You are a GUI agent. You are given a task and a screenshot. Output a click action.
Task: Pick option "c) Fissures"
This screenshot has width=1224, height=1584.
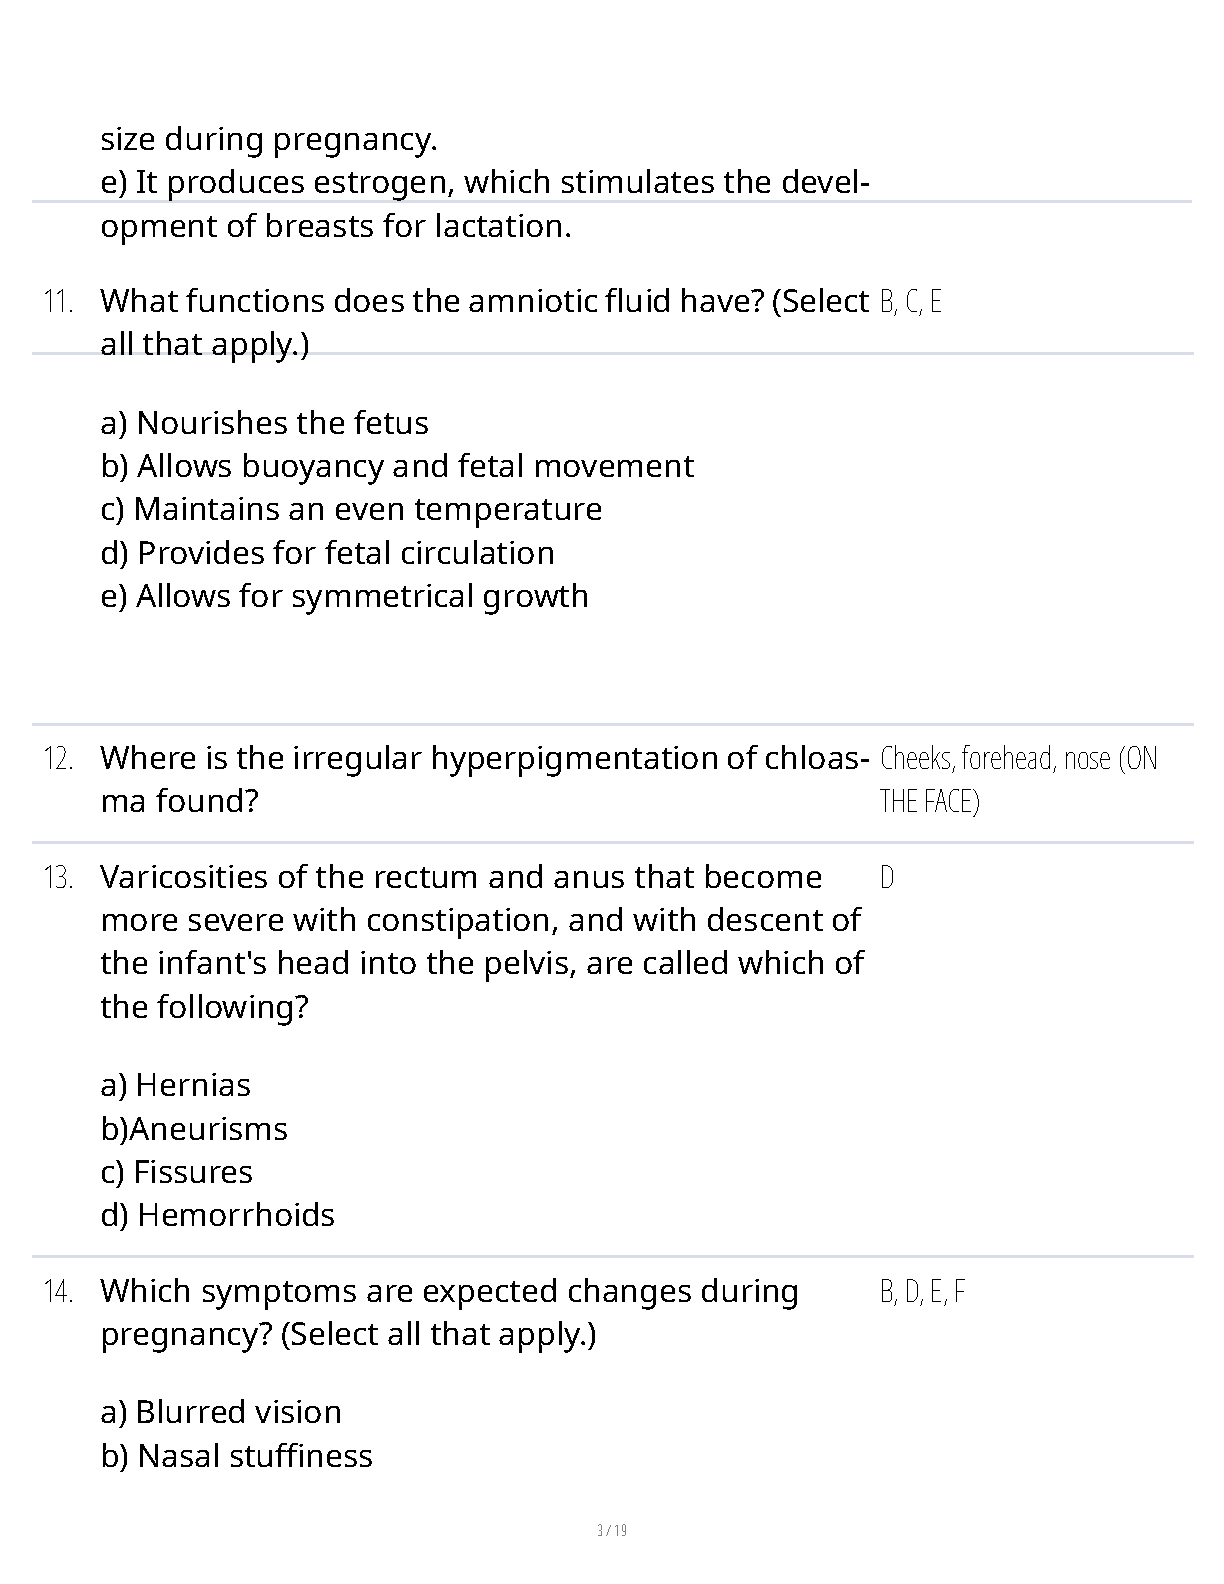(x=177, y=1172)
